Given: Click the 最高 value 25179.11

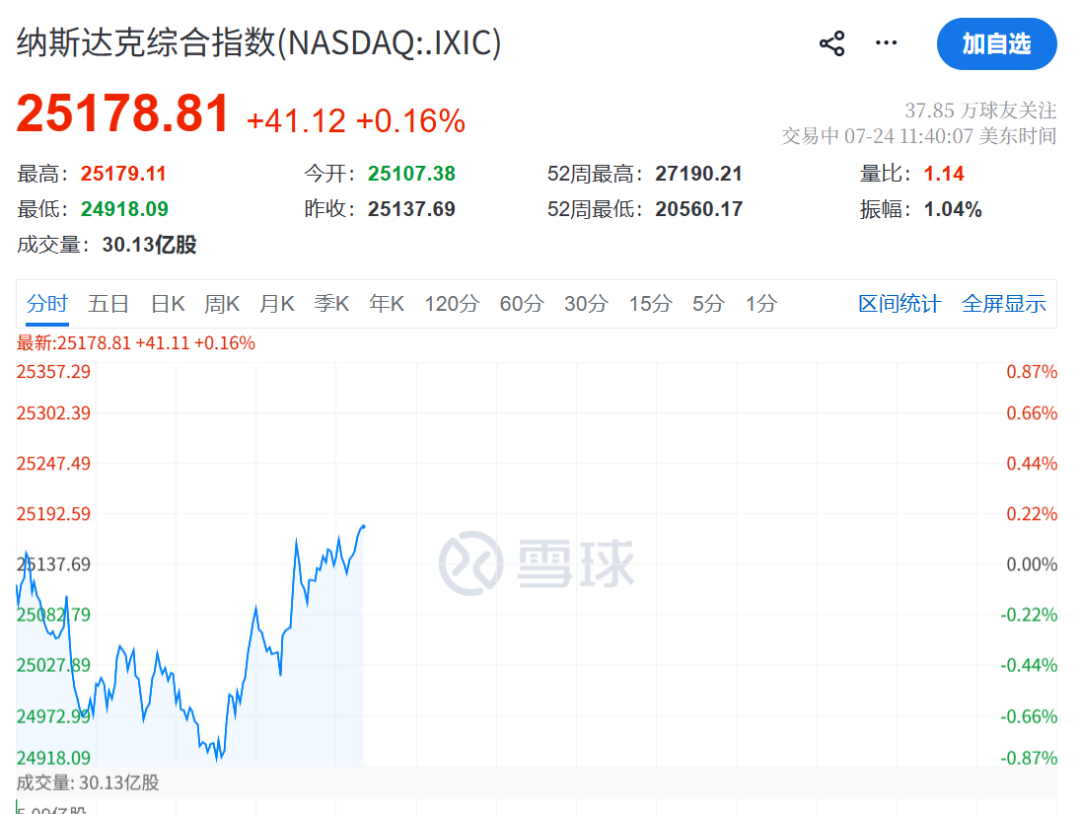Looking at the screenshot, I should 123,174.
